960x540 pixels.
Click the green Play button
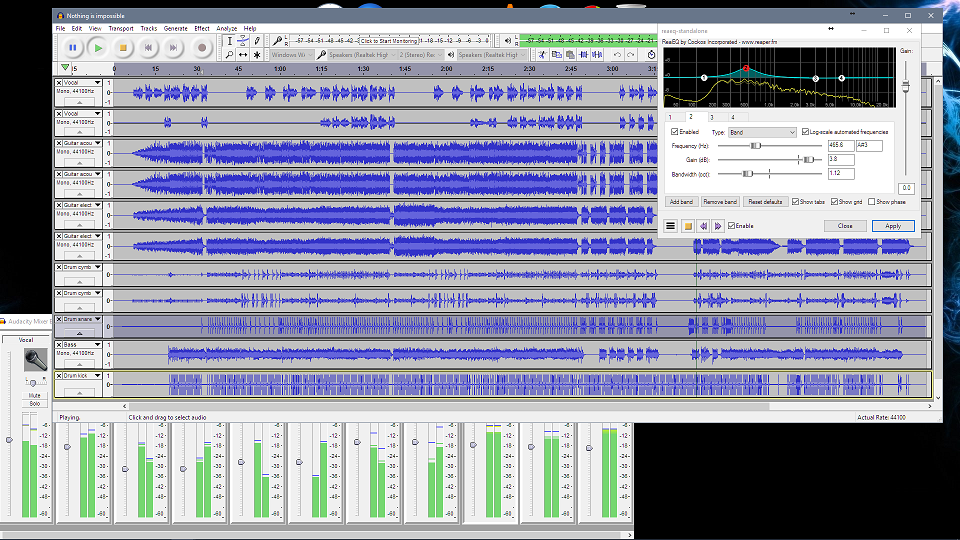(98, 48)
